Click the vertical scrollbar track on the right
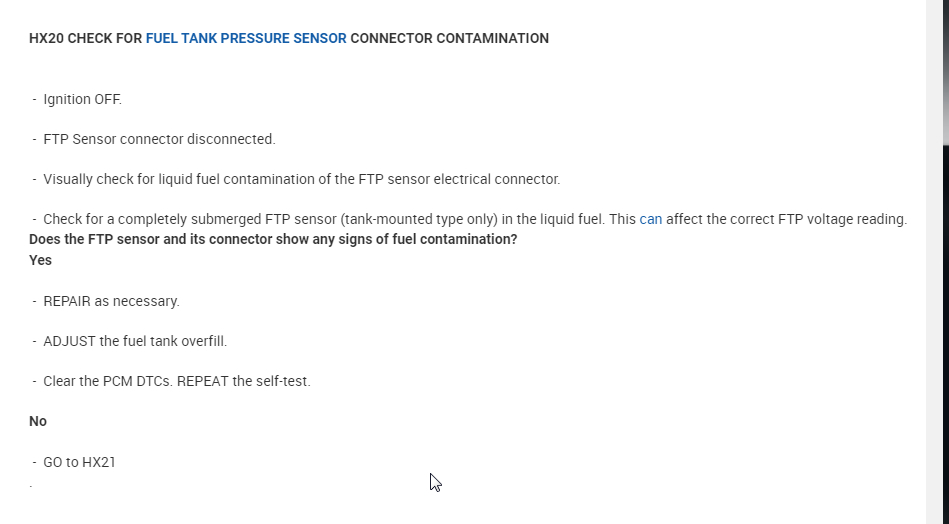The image size is (949, 524). coord(938,300)
